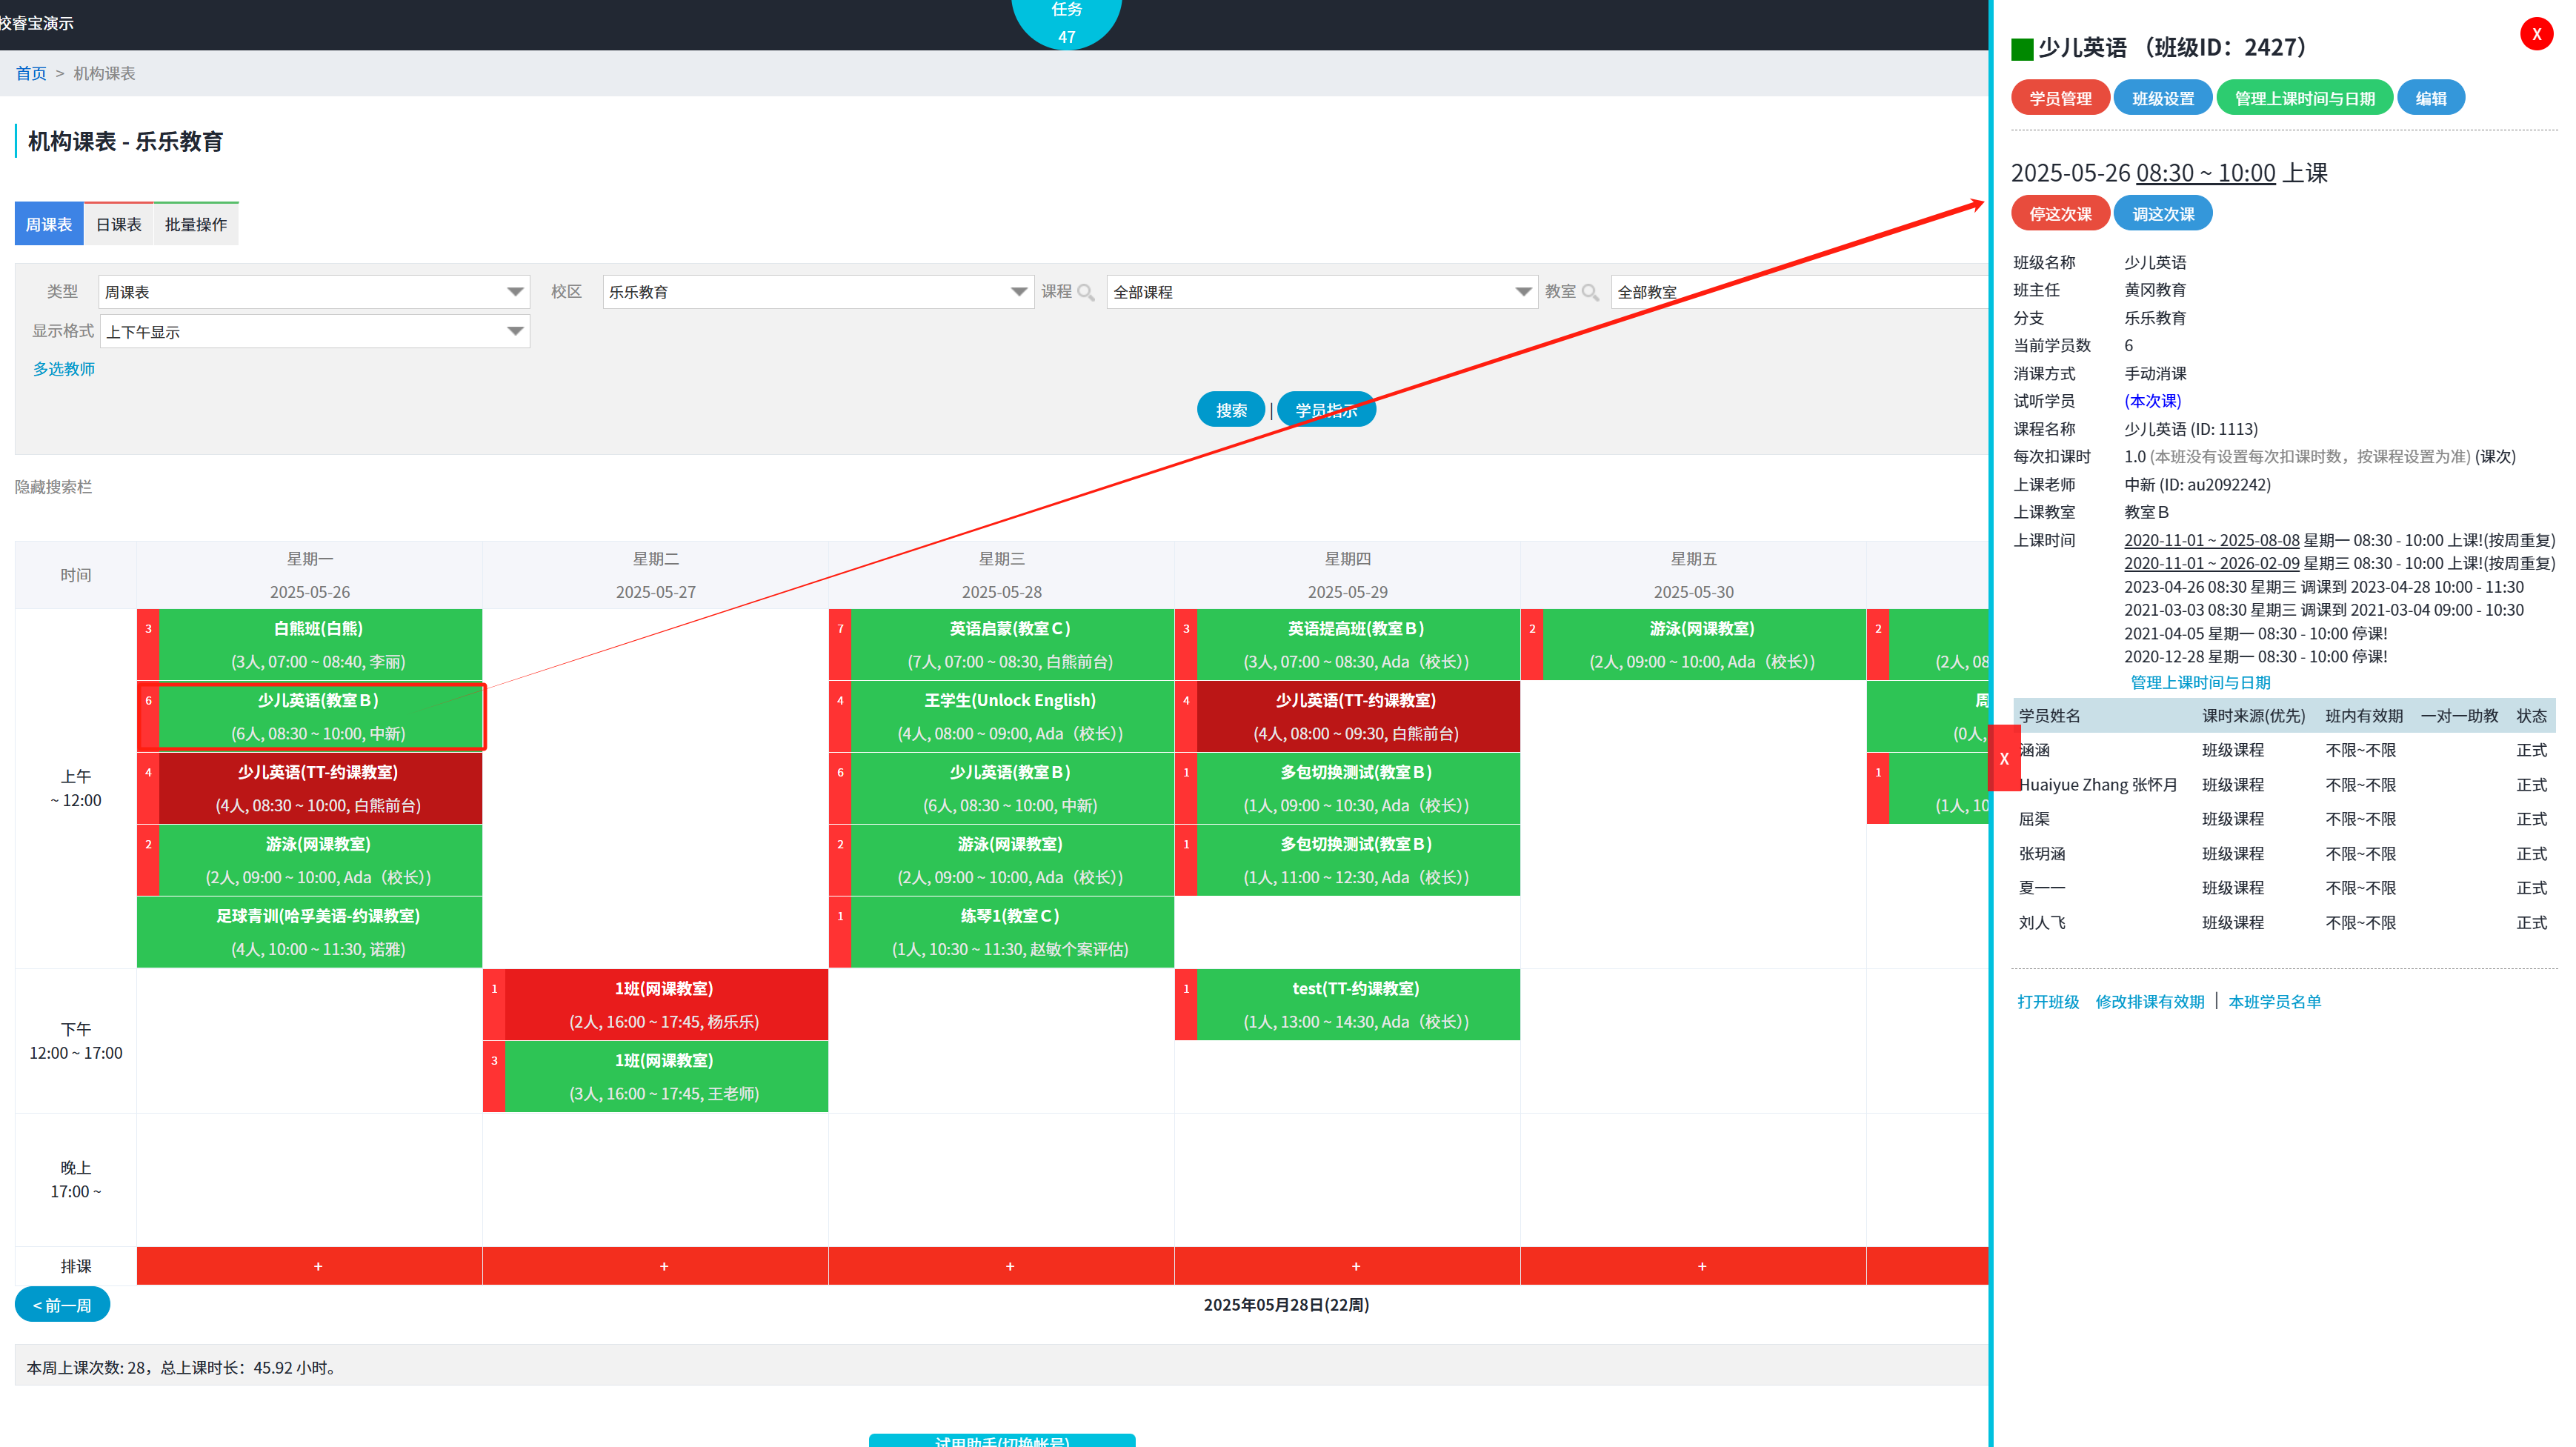Click the 本班学员名单 link
This screenshot has width=2576, height=1447.
pyautogui.click(x=2274, y=1002)
